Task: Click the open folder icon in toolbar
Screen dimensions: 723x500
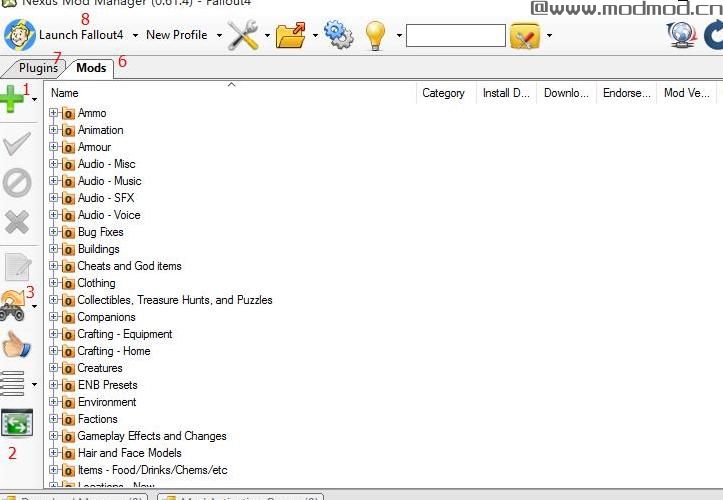Action: tap(291, 35)
